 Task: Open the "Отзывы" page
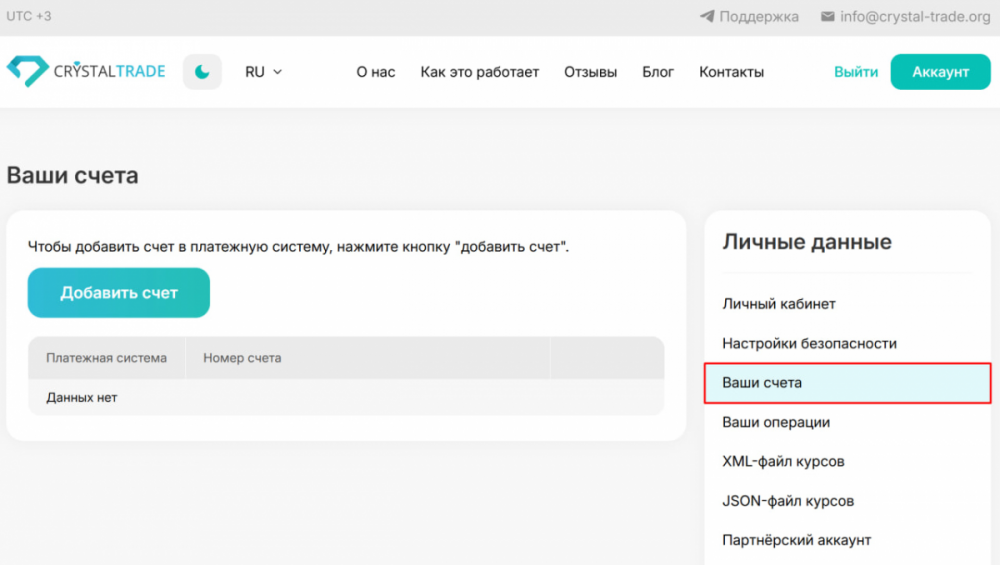coord(590,72)
